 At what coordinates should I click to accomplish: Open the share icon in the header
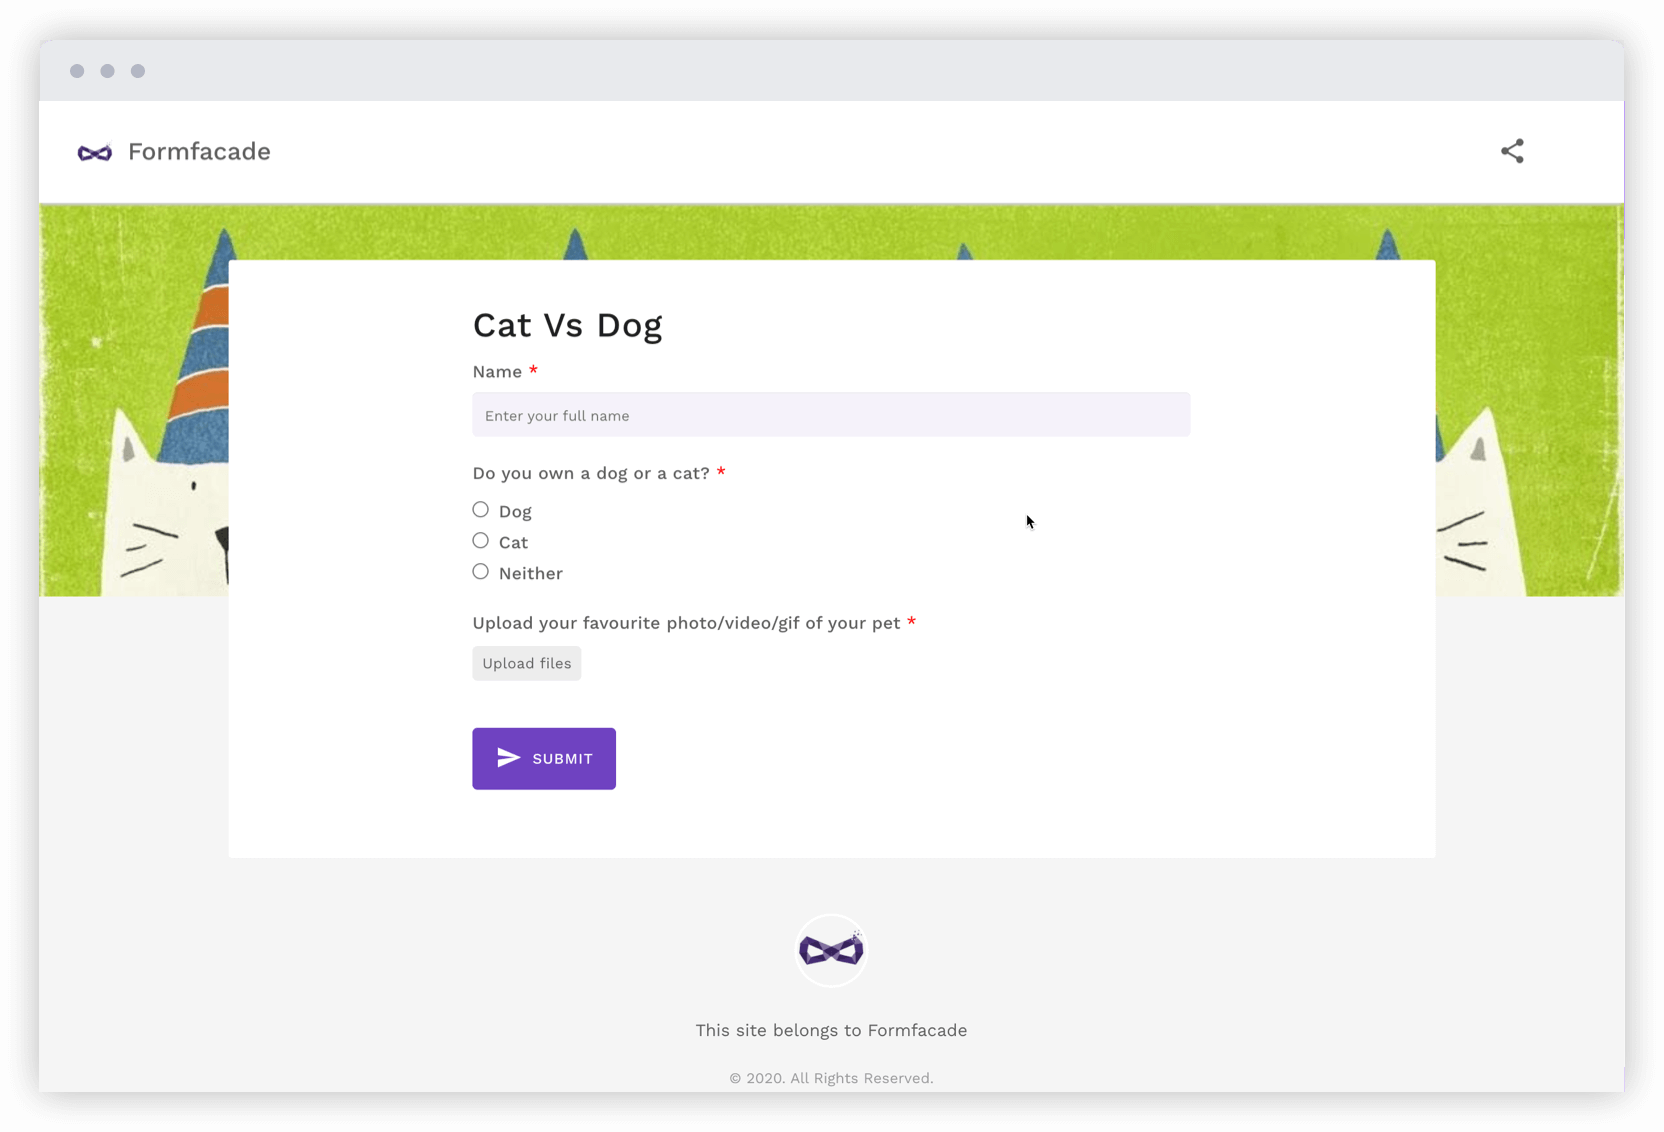coord(1512,151)
